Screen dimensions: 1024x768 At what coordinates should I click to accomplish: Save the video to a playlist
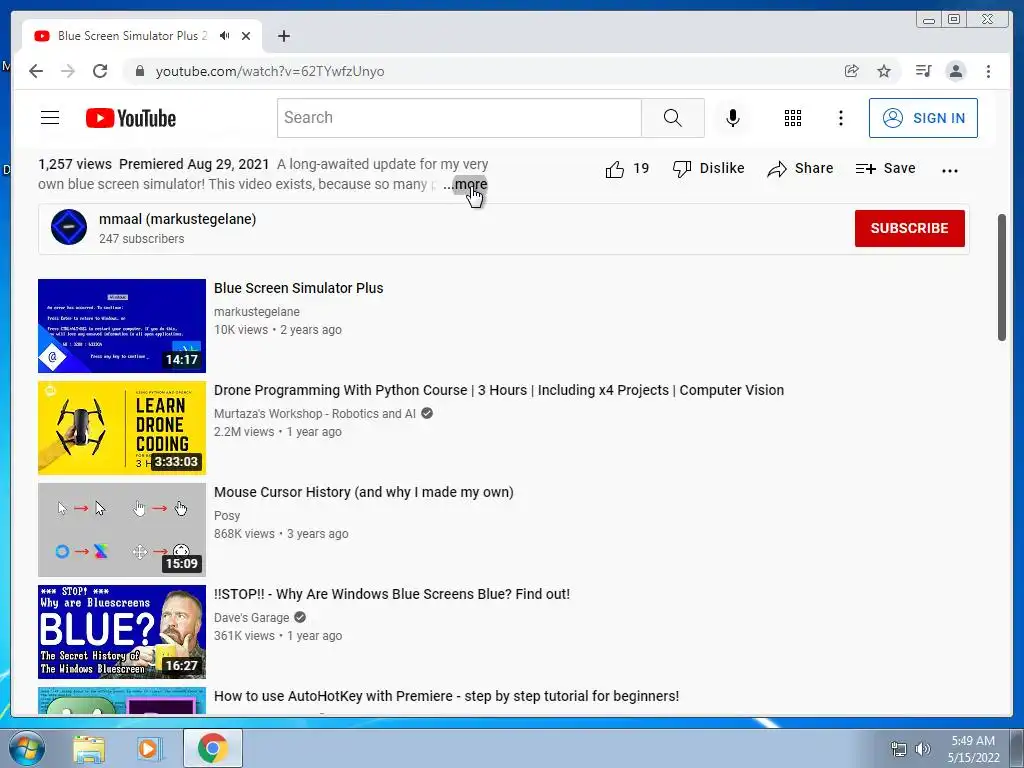886,168
